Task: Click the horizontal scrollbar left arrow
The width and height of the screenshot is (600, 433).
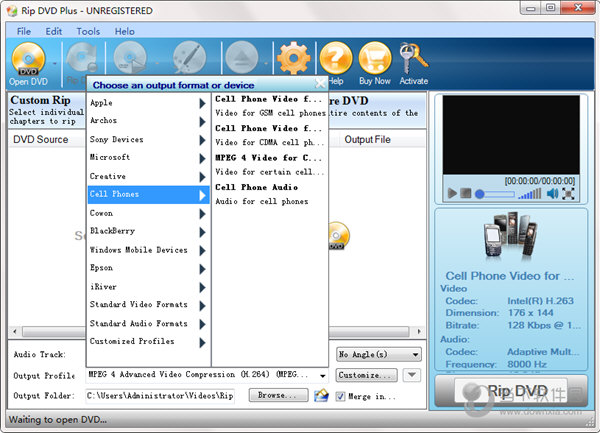Action: click(x=15, y=331)
